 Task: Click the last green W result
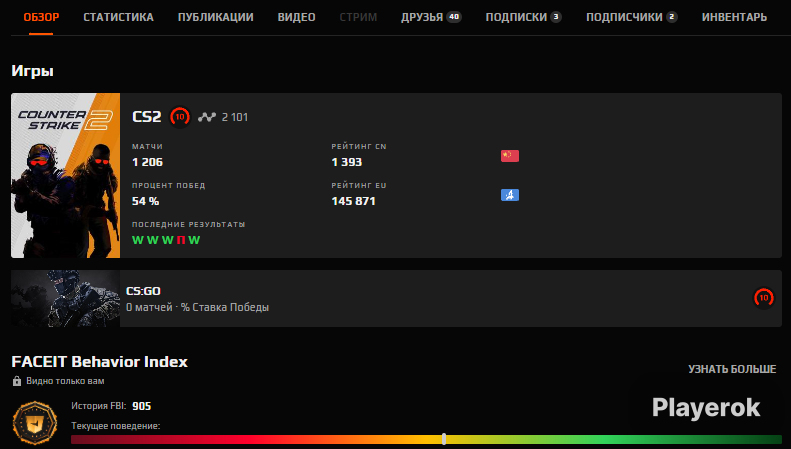pyautogui.click(x=194, y=240)
